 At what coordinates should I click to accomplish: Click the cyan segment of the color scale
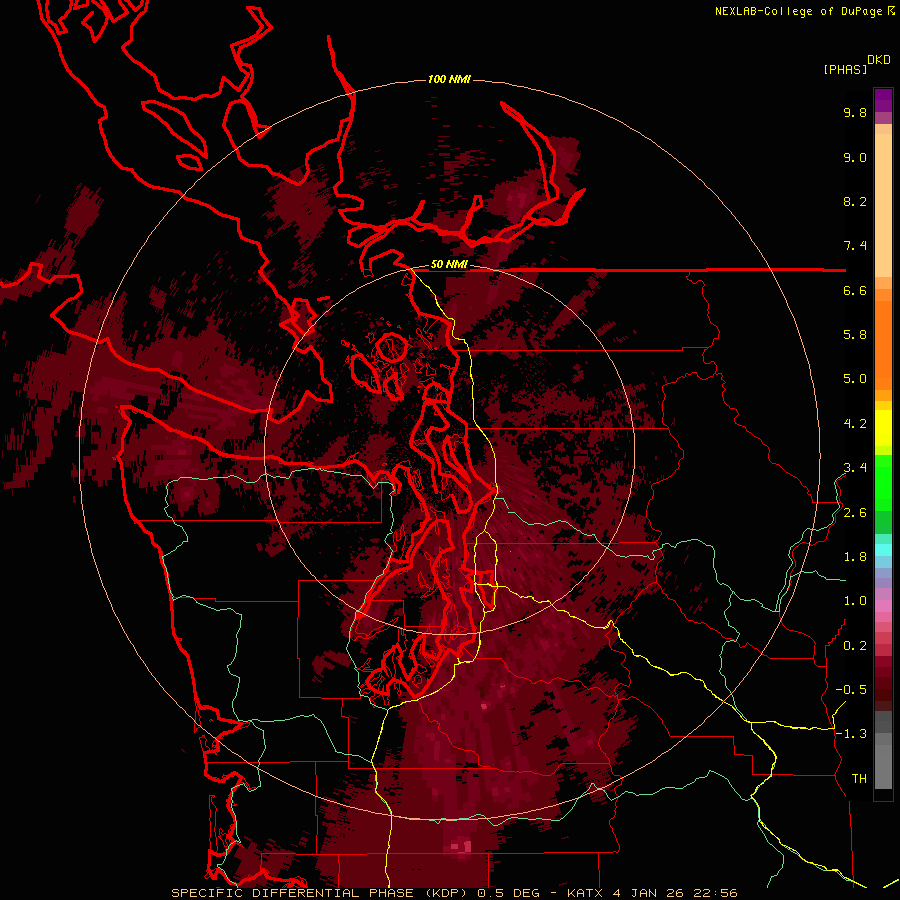pyautogui.click(x=883, y=549)
